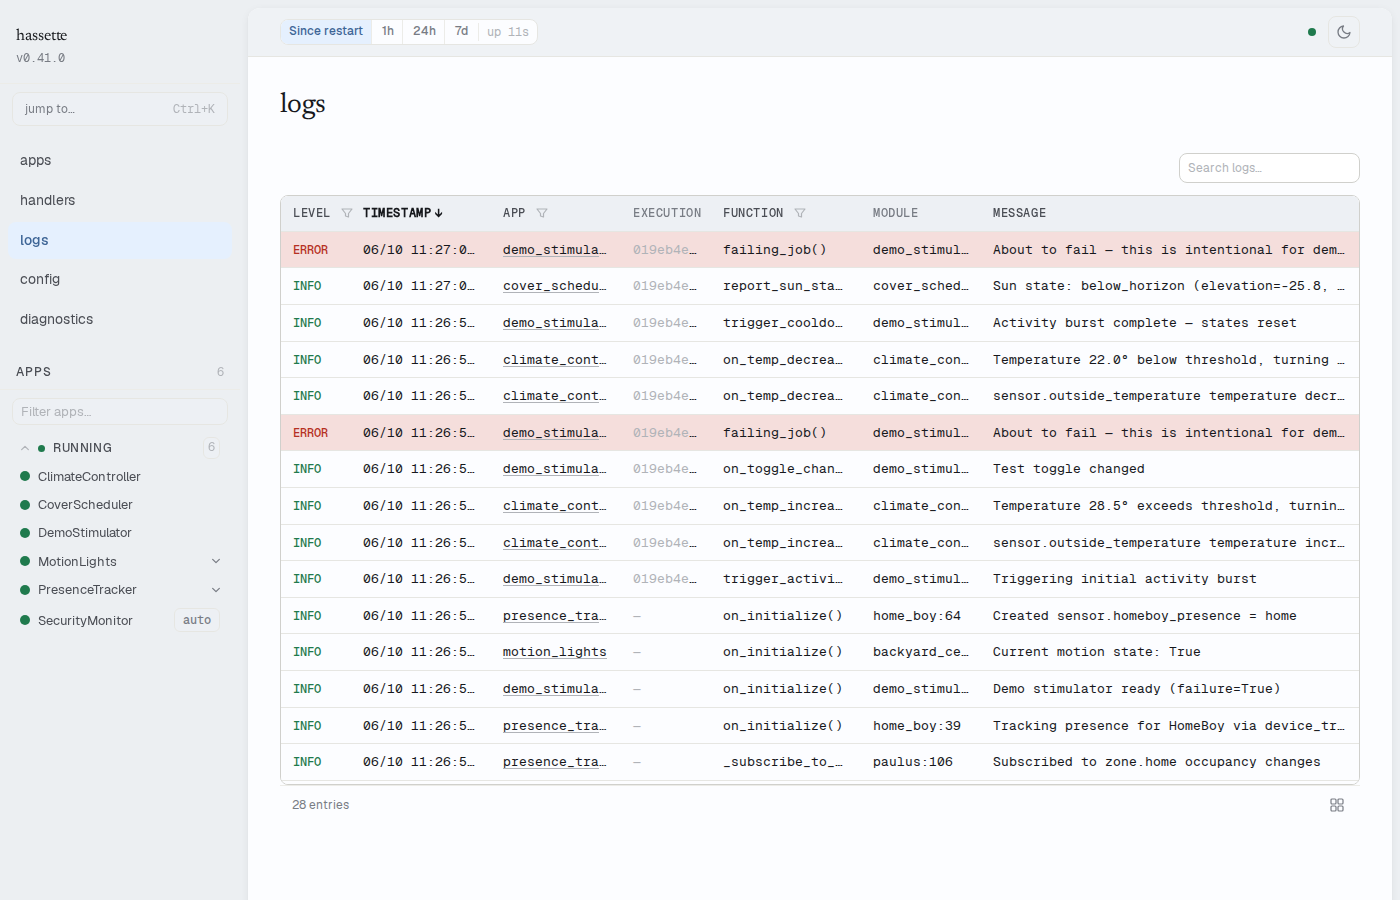Click the column layout grid icon
The image size is (1400, 900).
(1337, 805)
